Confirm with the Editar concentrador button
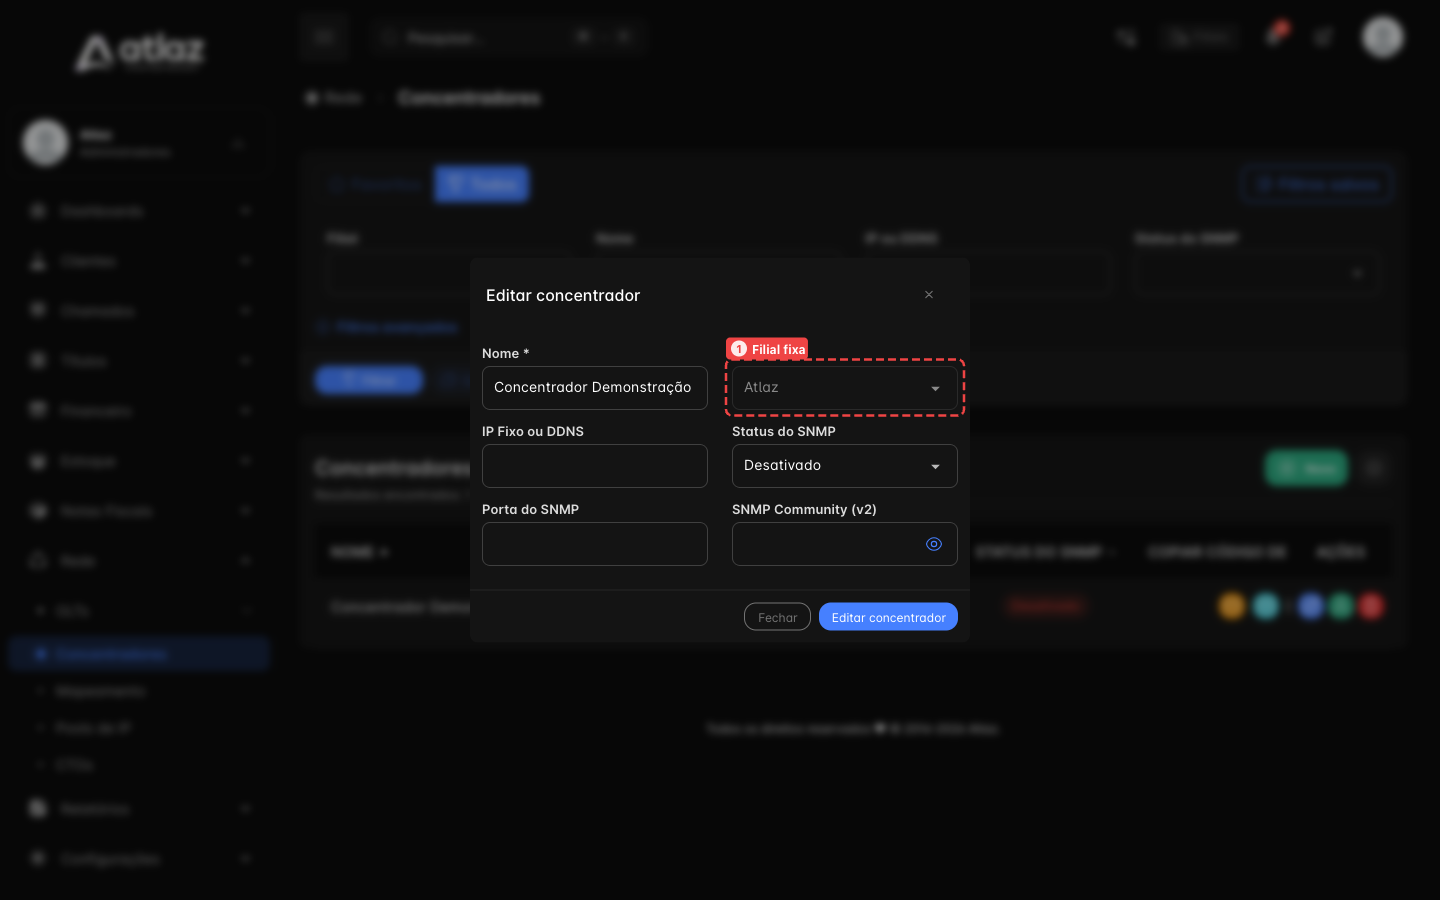 tap(888, 617)
